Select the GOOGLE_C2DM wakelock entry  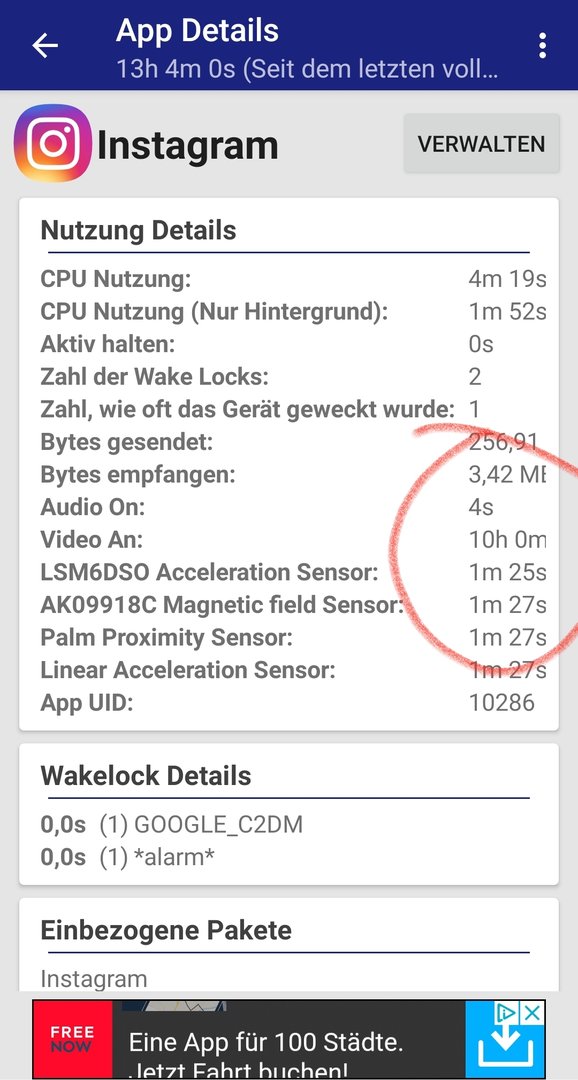pos(172,824)
